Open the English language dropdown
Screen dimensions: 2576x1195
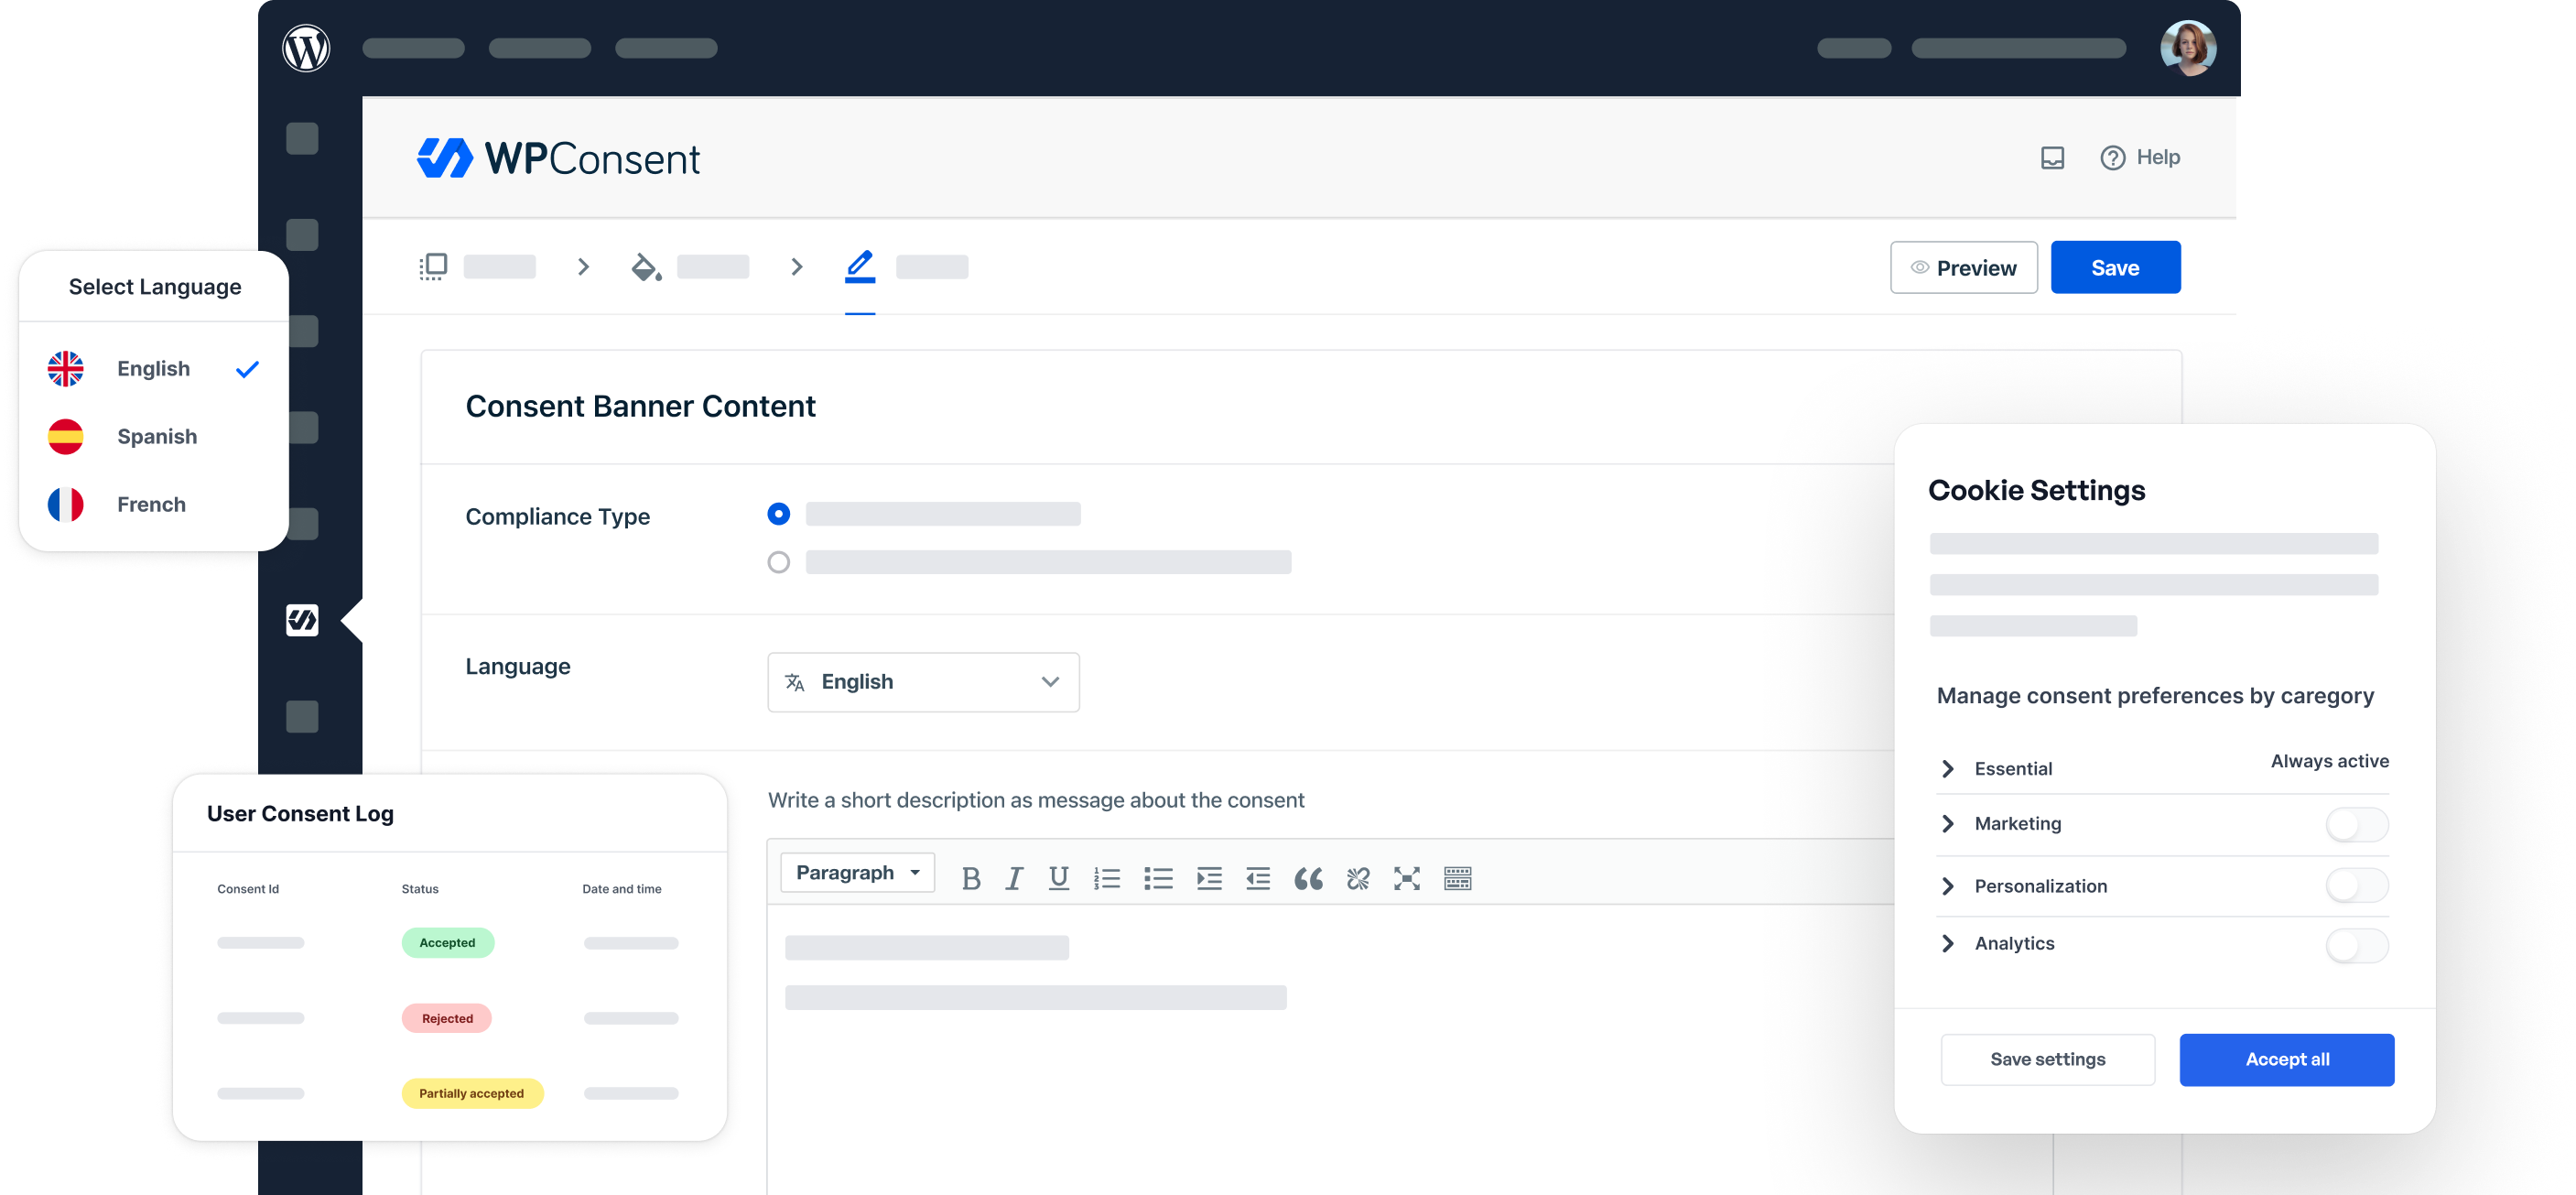[x=922, y=682]
